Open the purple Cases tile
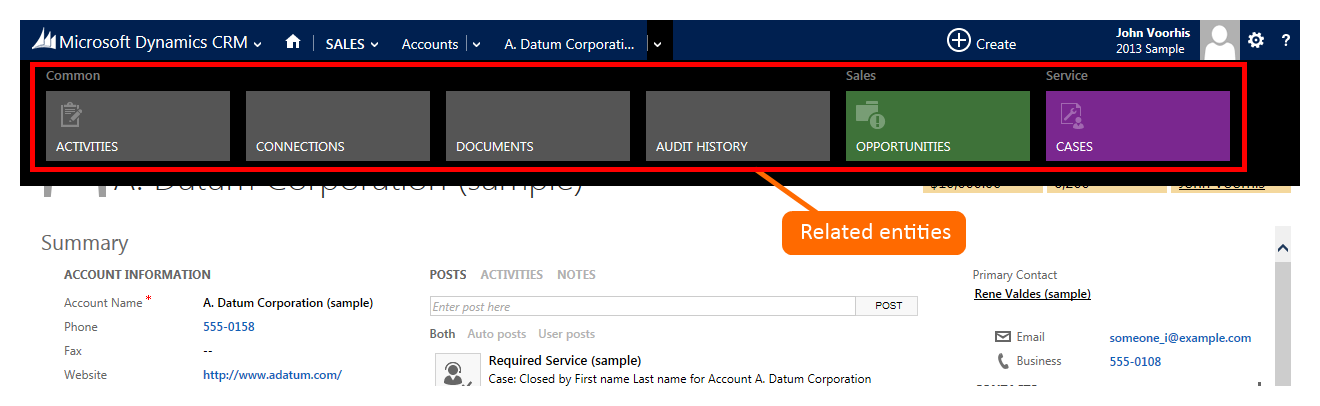The width and height of the screenshot is (1320, 406). 1137,126
